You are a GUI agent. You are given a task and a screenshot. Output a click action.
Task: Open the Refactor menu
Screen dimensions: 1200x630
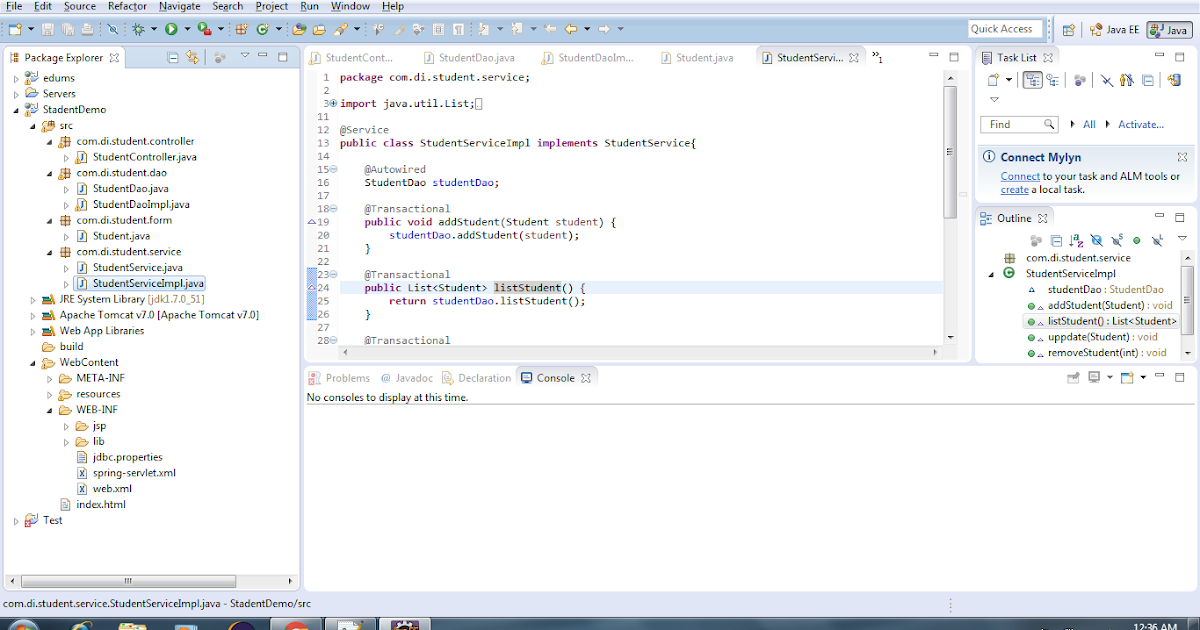pyautogui.click(x=127, y=6)
